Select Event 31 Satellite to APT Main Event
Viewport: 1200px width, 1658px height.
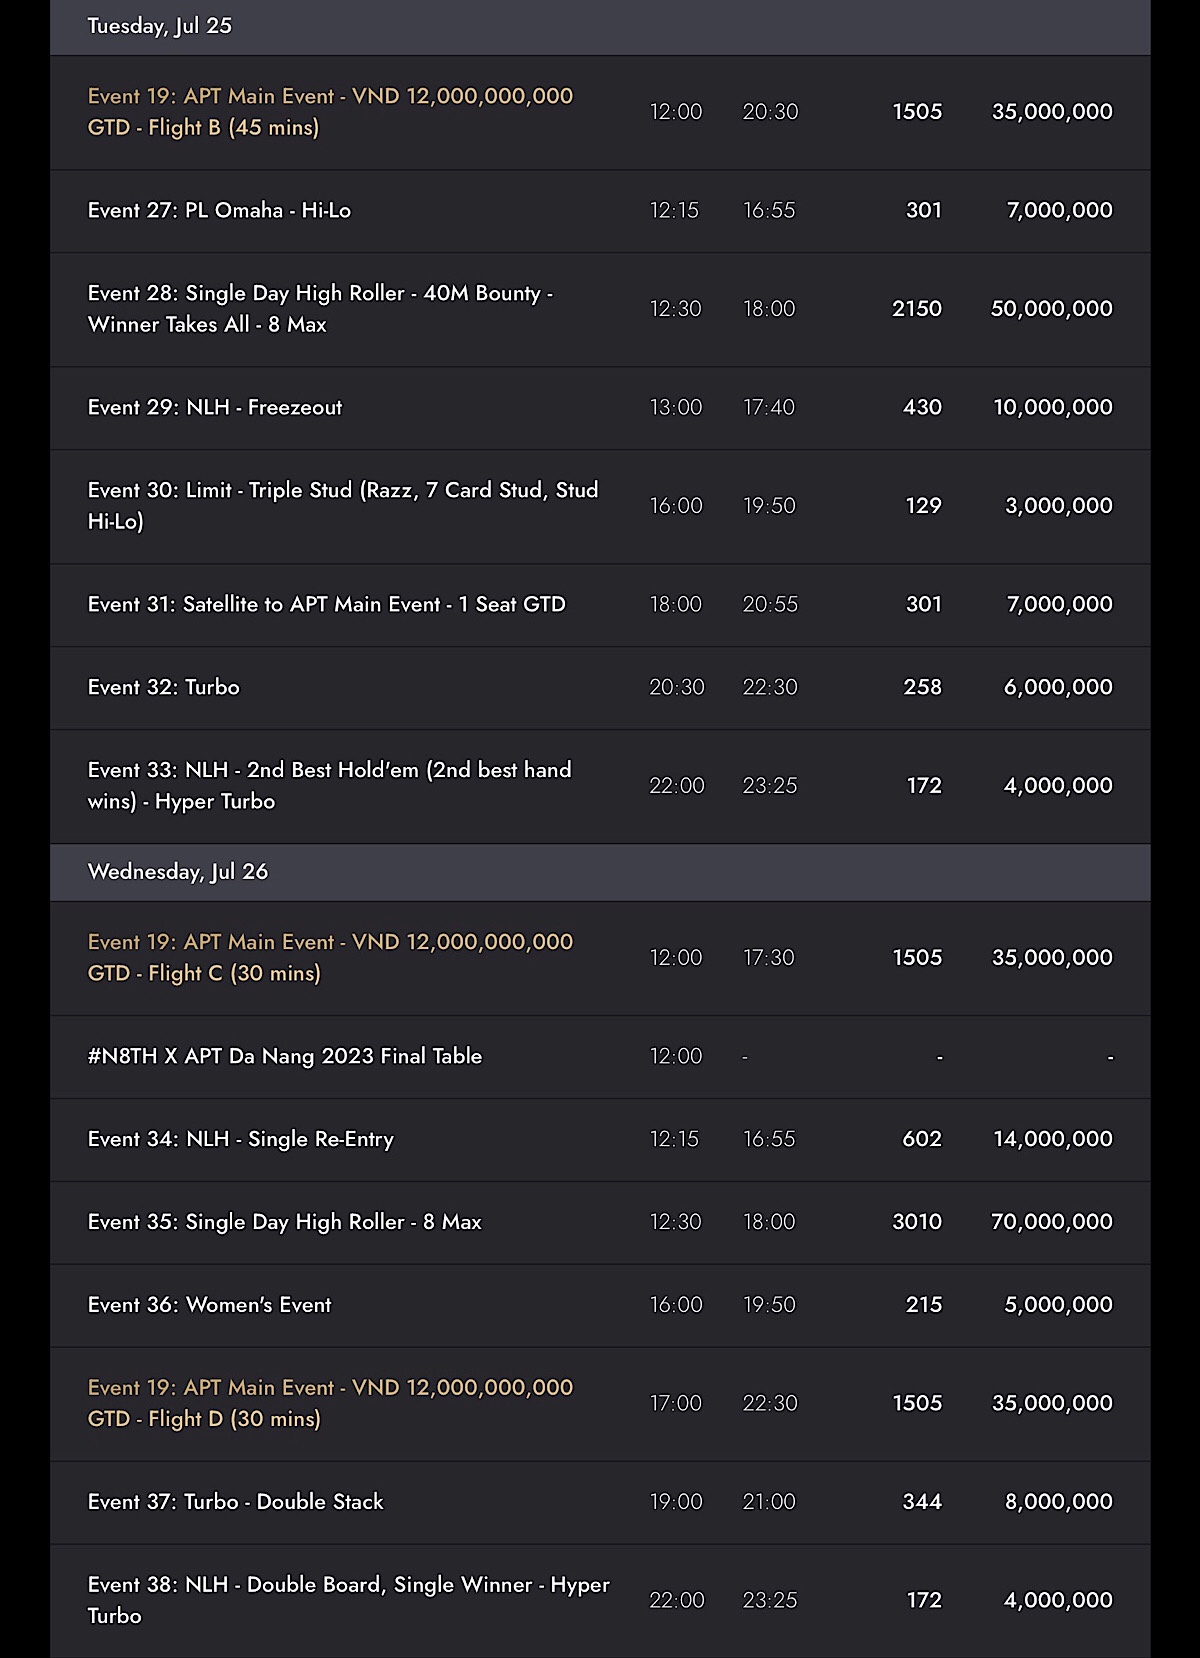(x=600, y=604)
